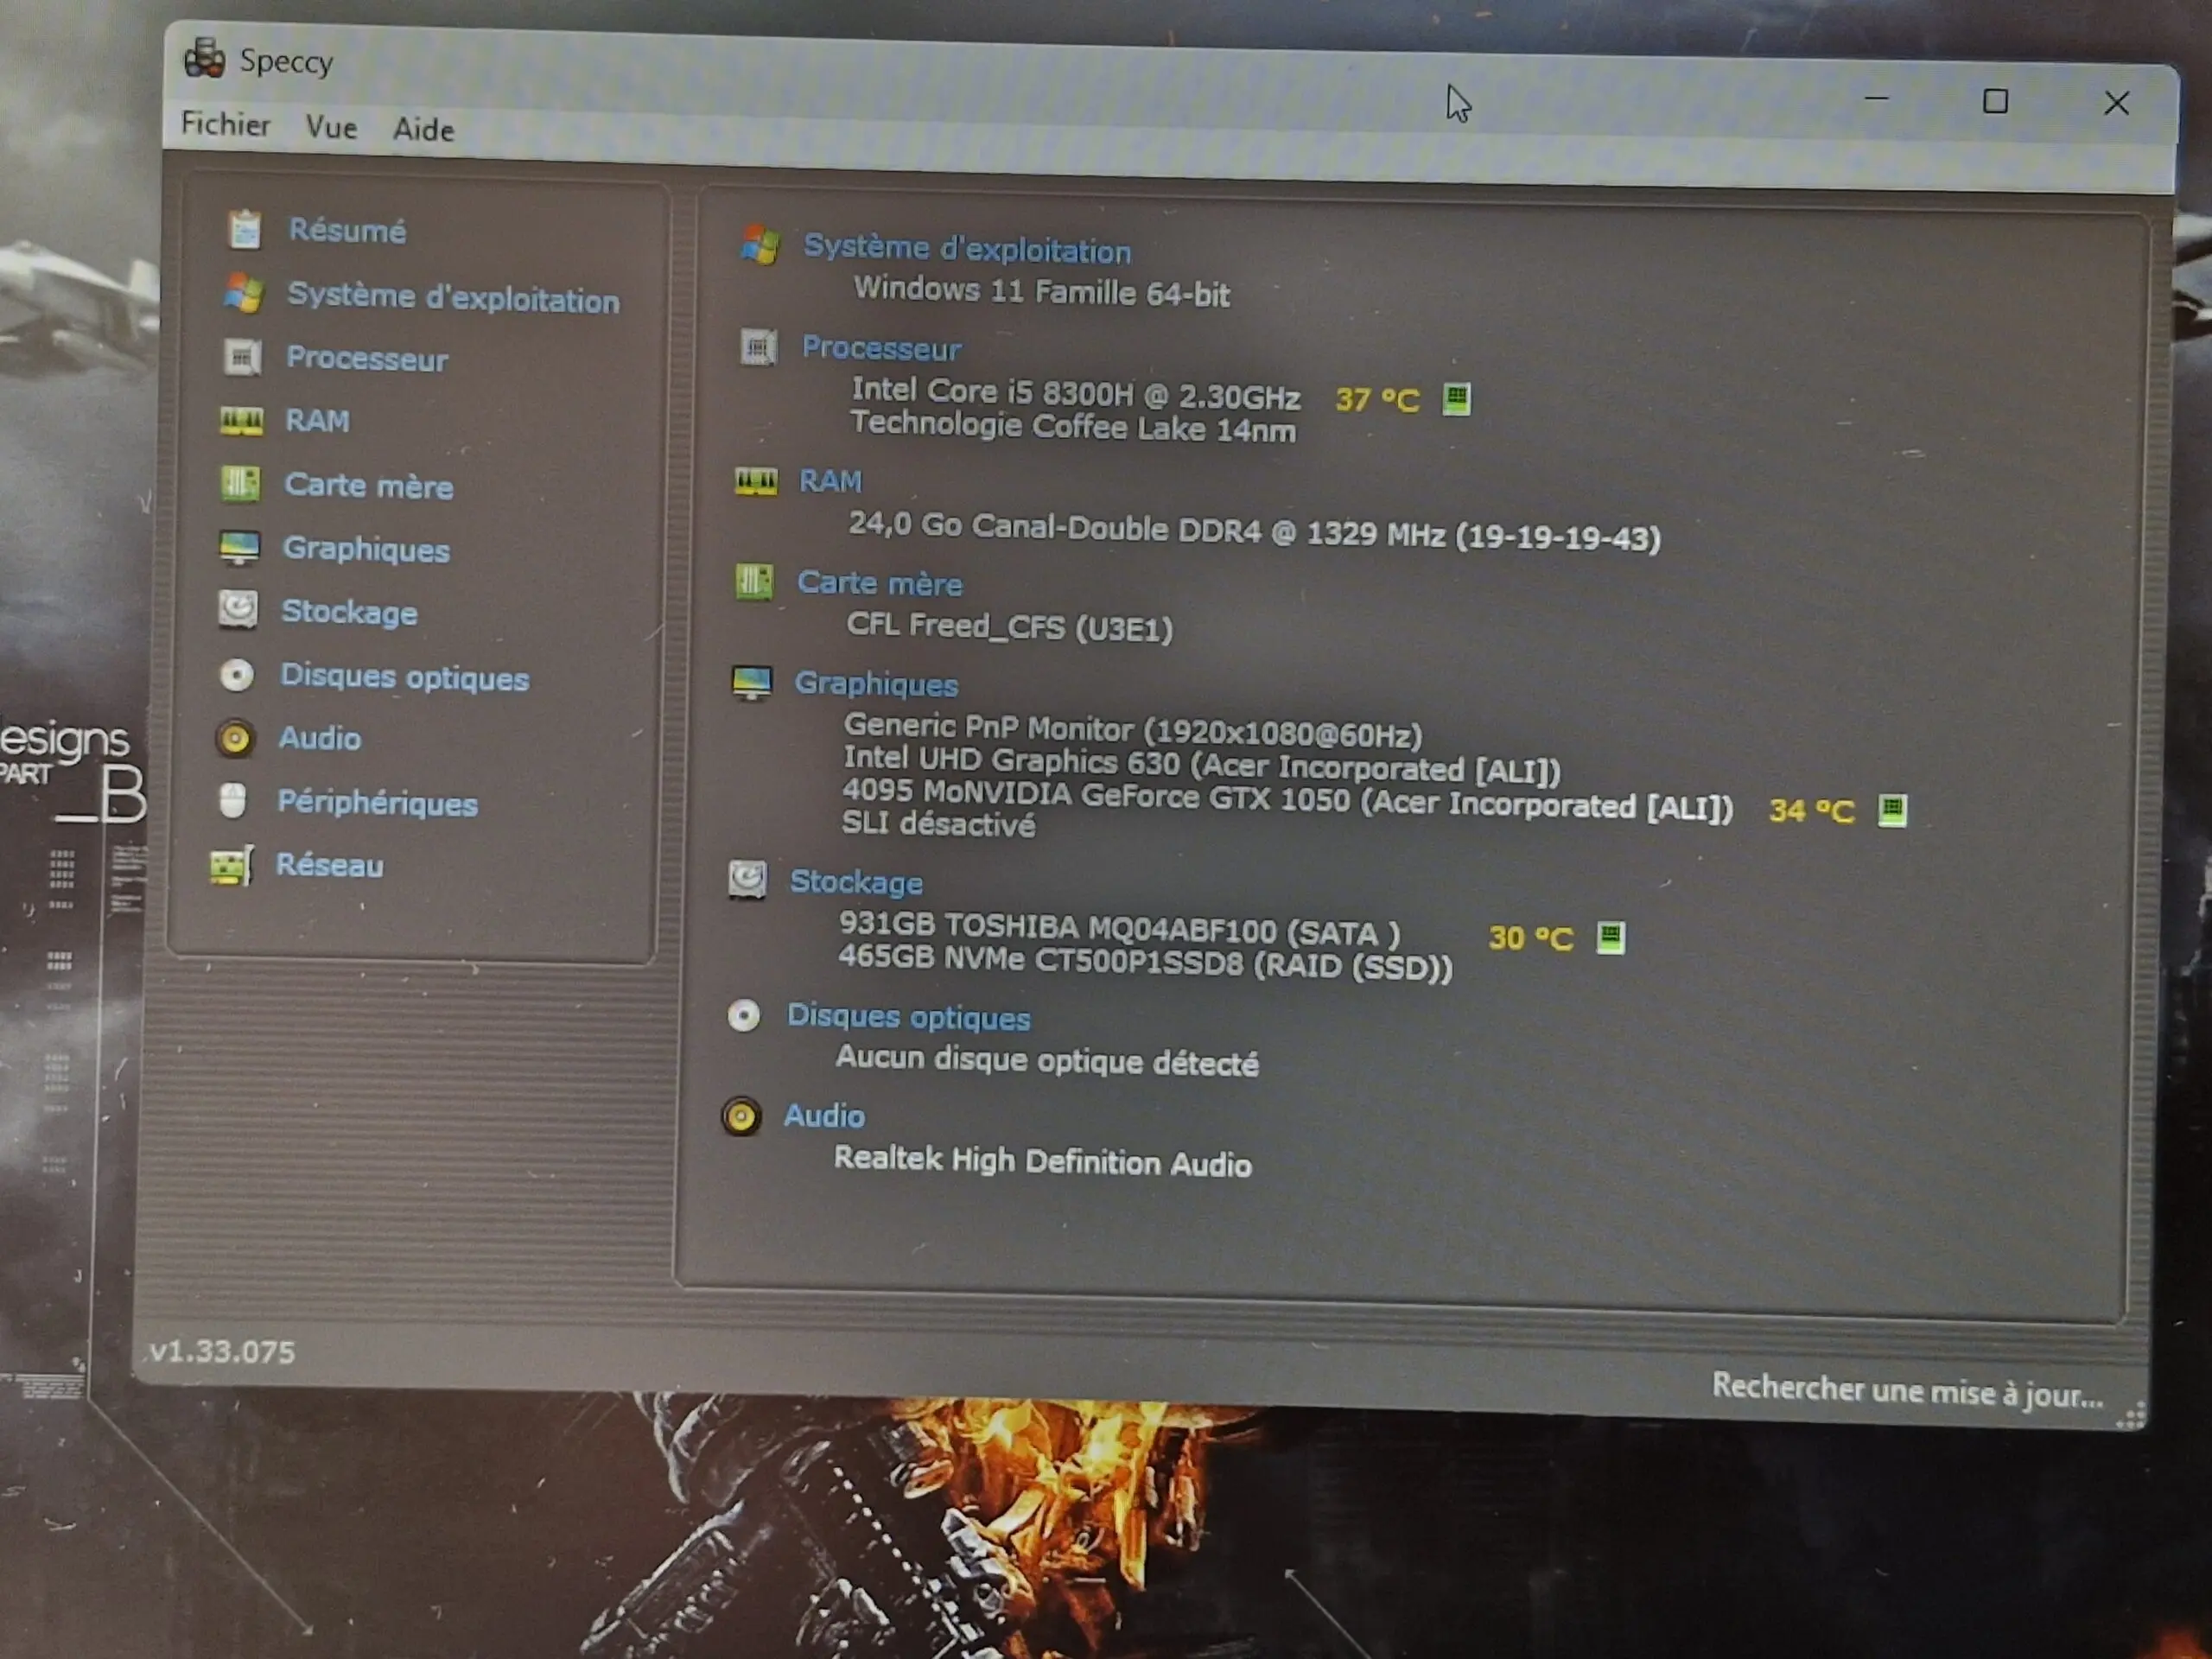Open the Graphiques section heading link
Screen dimensions: 2212x1659
(875, 684)
